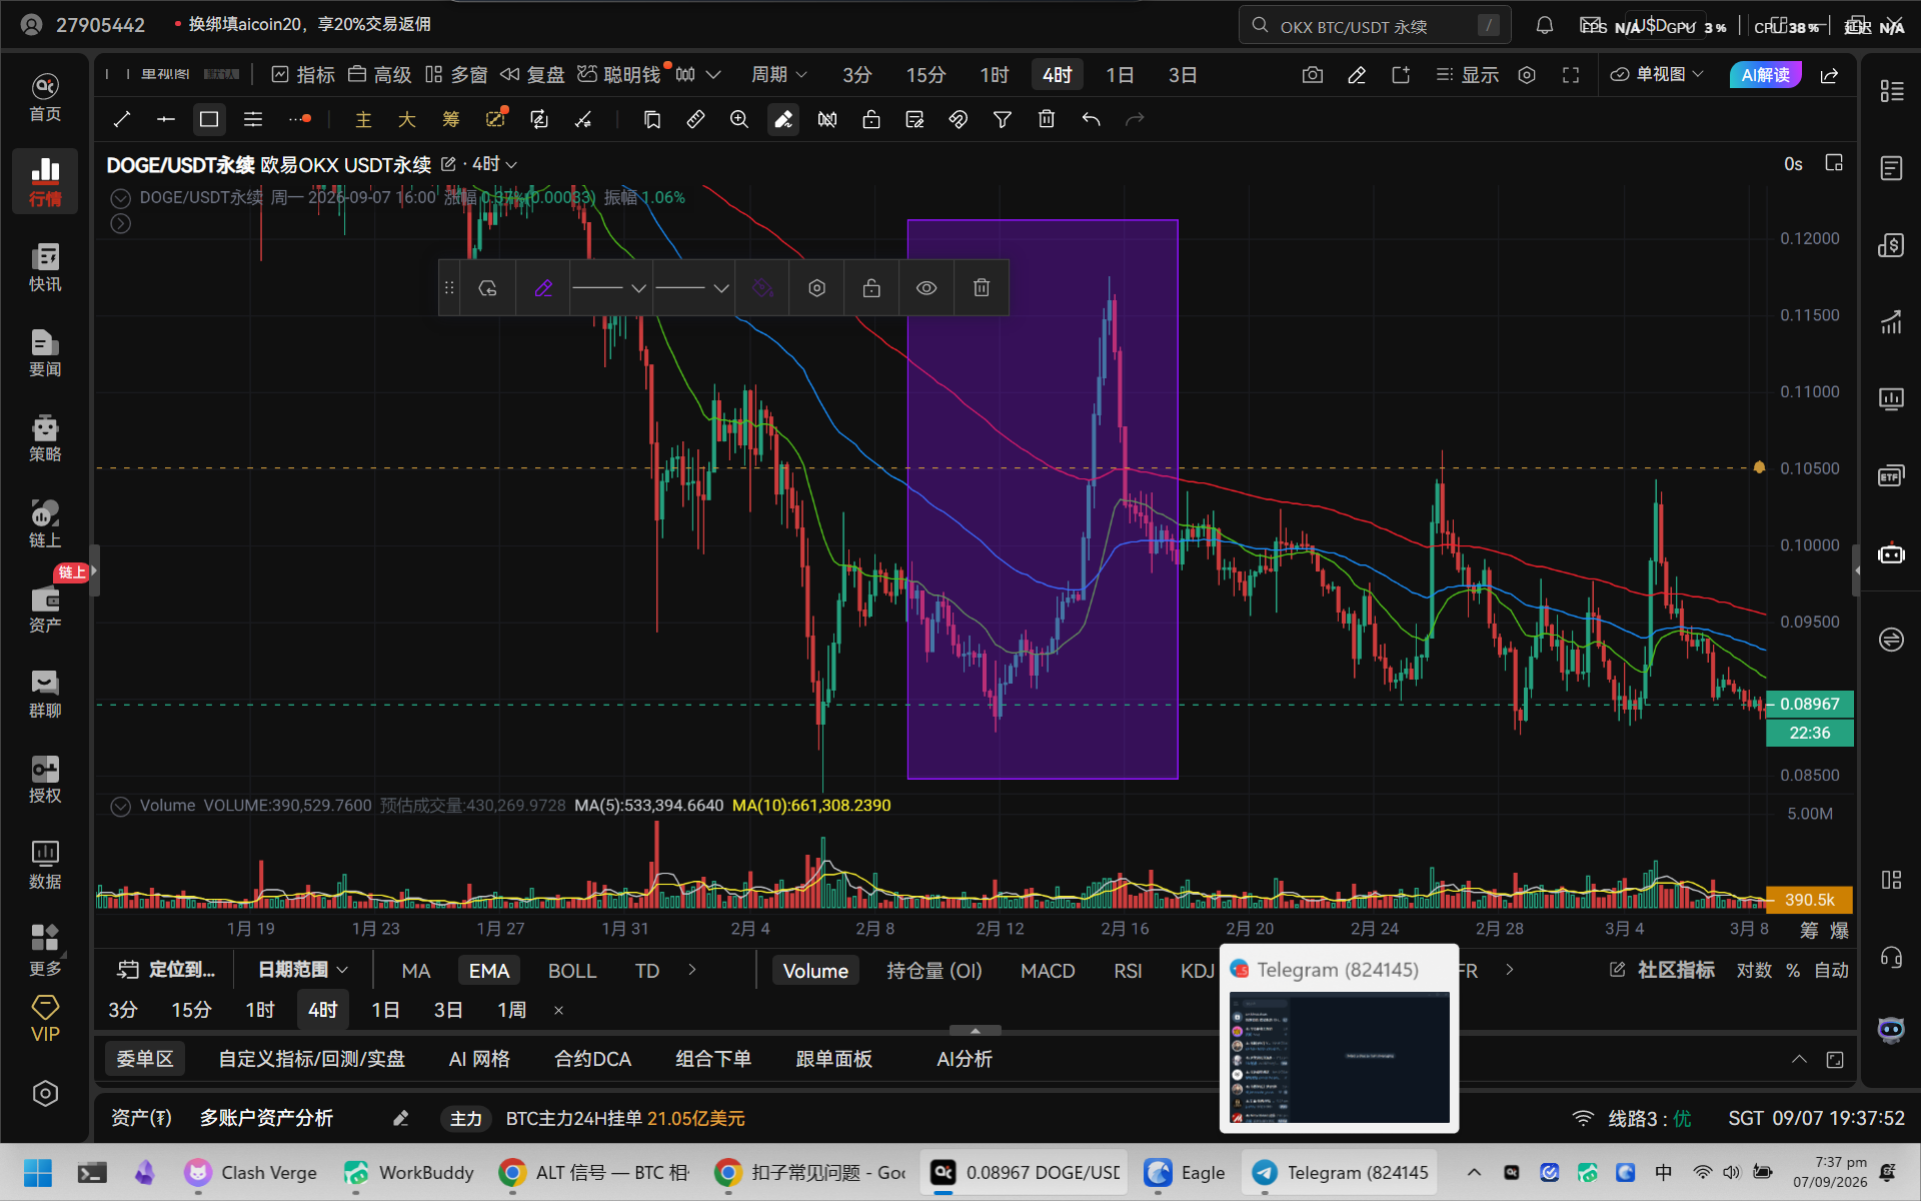Viewport: 1921px width, 1201px height.
Task: Share the chart using share arrow icon
Action: [x=1829, y=75]
